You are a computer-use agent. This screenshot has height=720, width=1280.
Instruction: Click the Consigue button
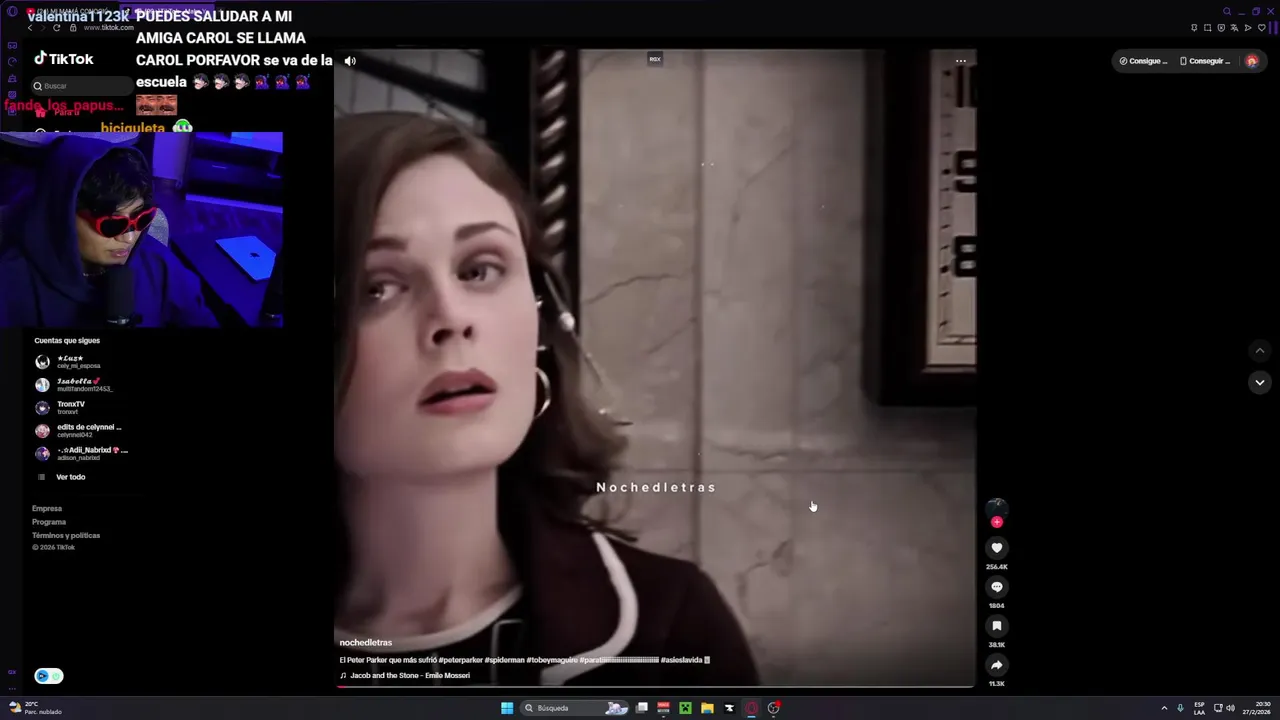click(x=1143, y=61)
